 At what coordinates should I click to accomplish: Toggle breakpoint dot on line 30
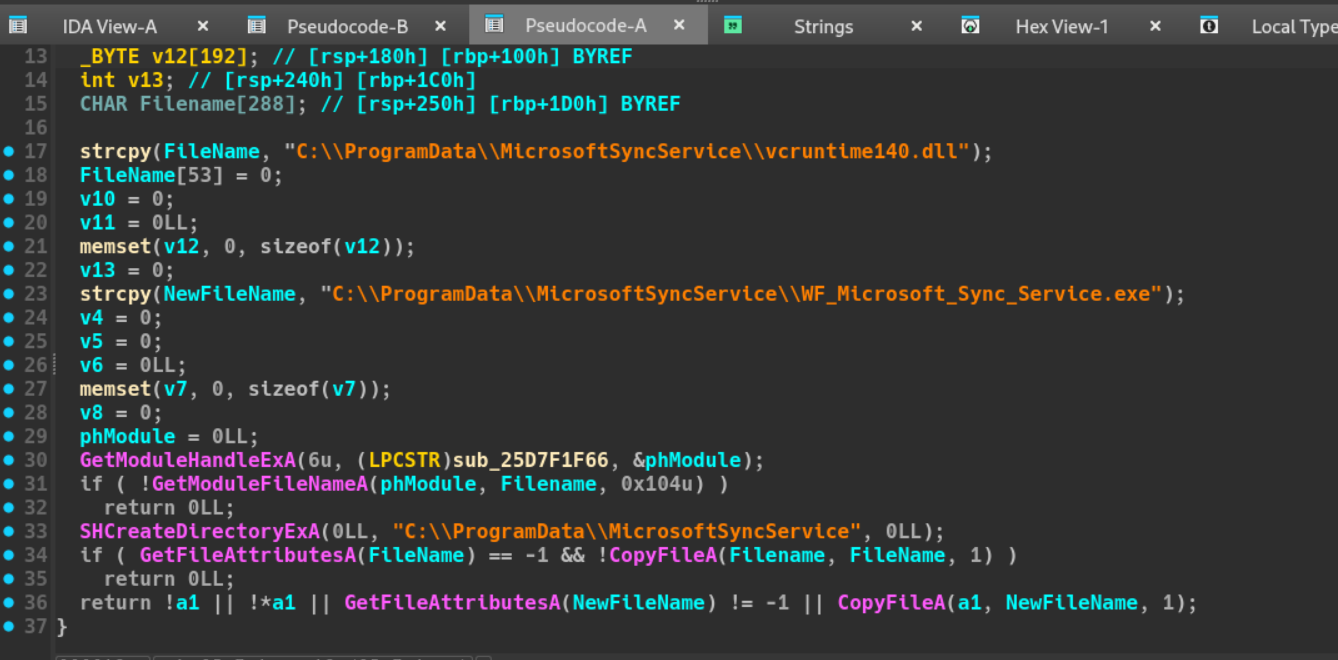click(9, 460)
